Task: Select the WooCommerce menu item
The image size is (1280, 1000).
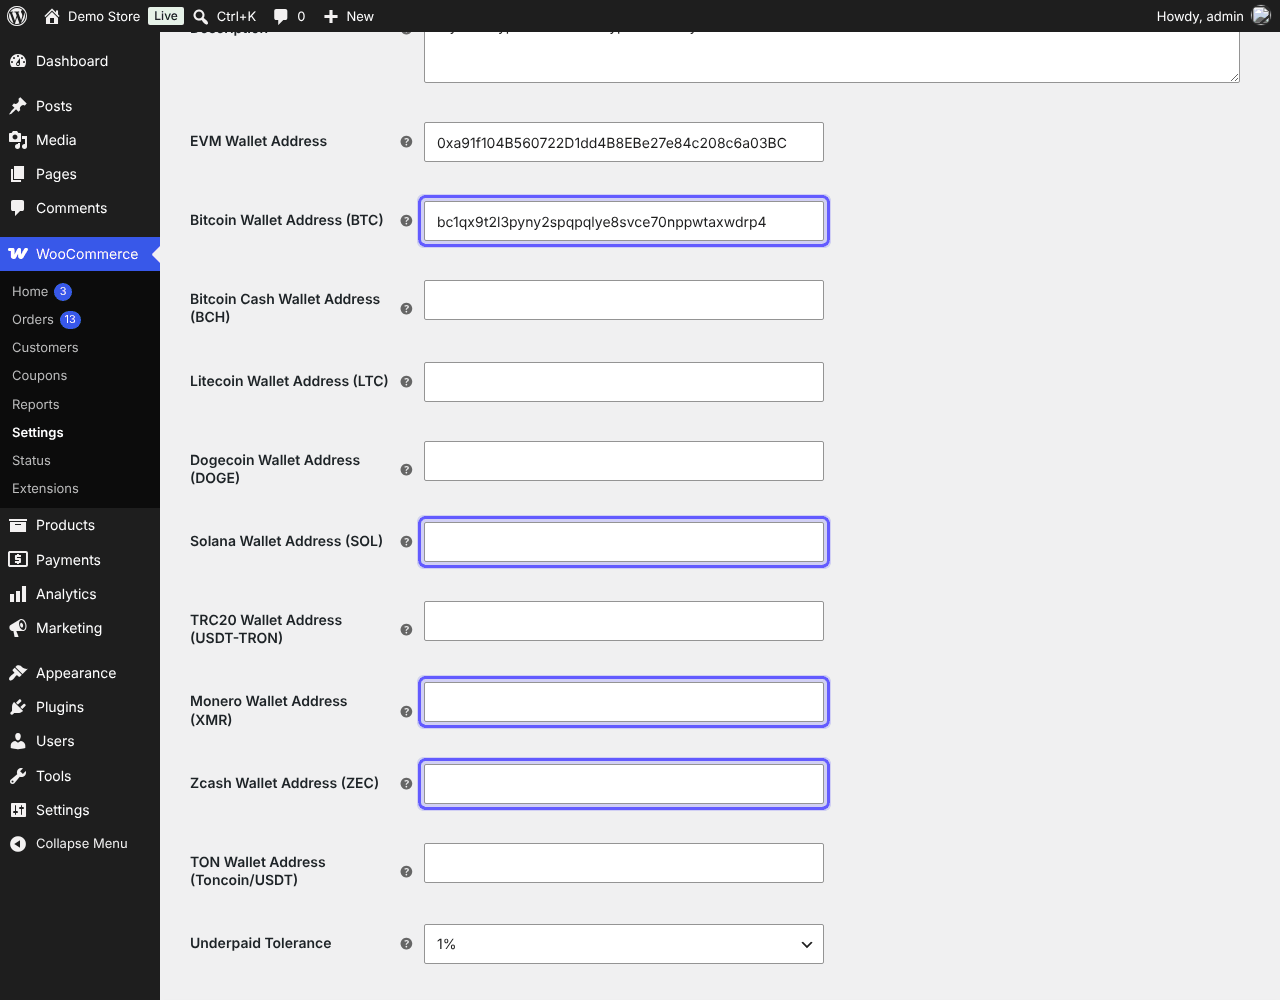Action: pyautogui.click(x=80, y=254)
